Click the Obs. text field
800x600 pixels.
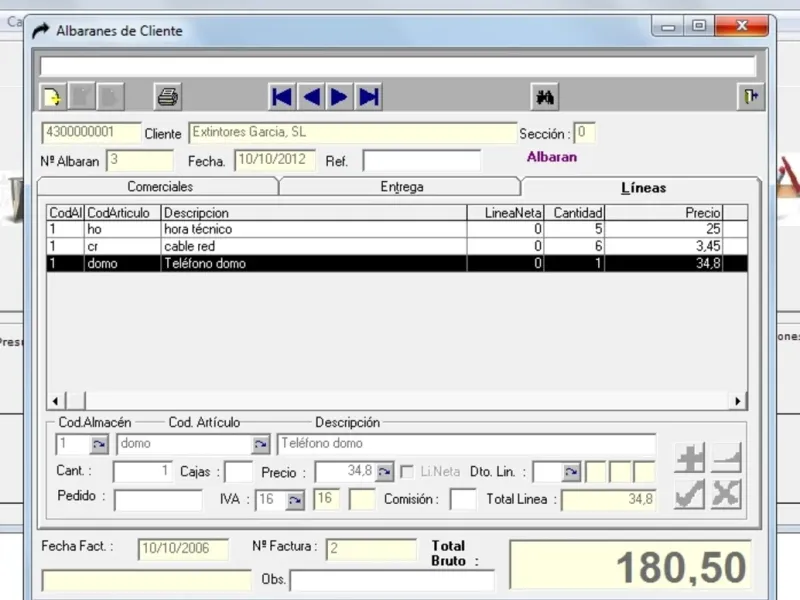click(392, 580)
